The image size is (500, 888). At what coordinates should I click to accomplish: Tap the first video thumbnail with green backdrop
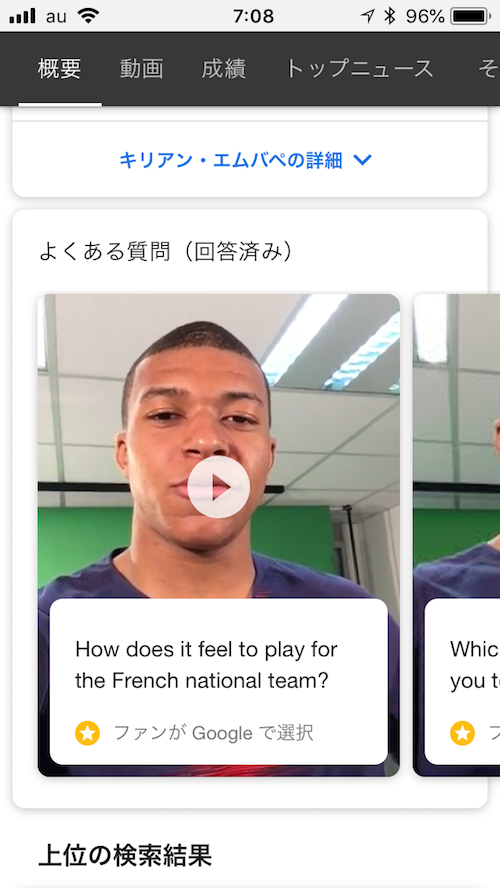point(219,446)
